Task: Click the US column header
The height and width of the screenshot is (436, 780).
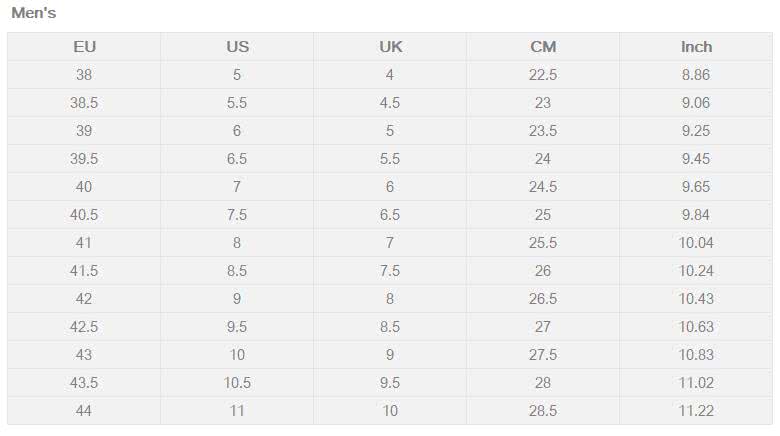Action: [x=237, y=47]
